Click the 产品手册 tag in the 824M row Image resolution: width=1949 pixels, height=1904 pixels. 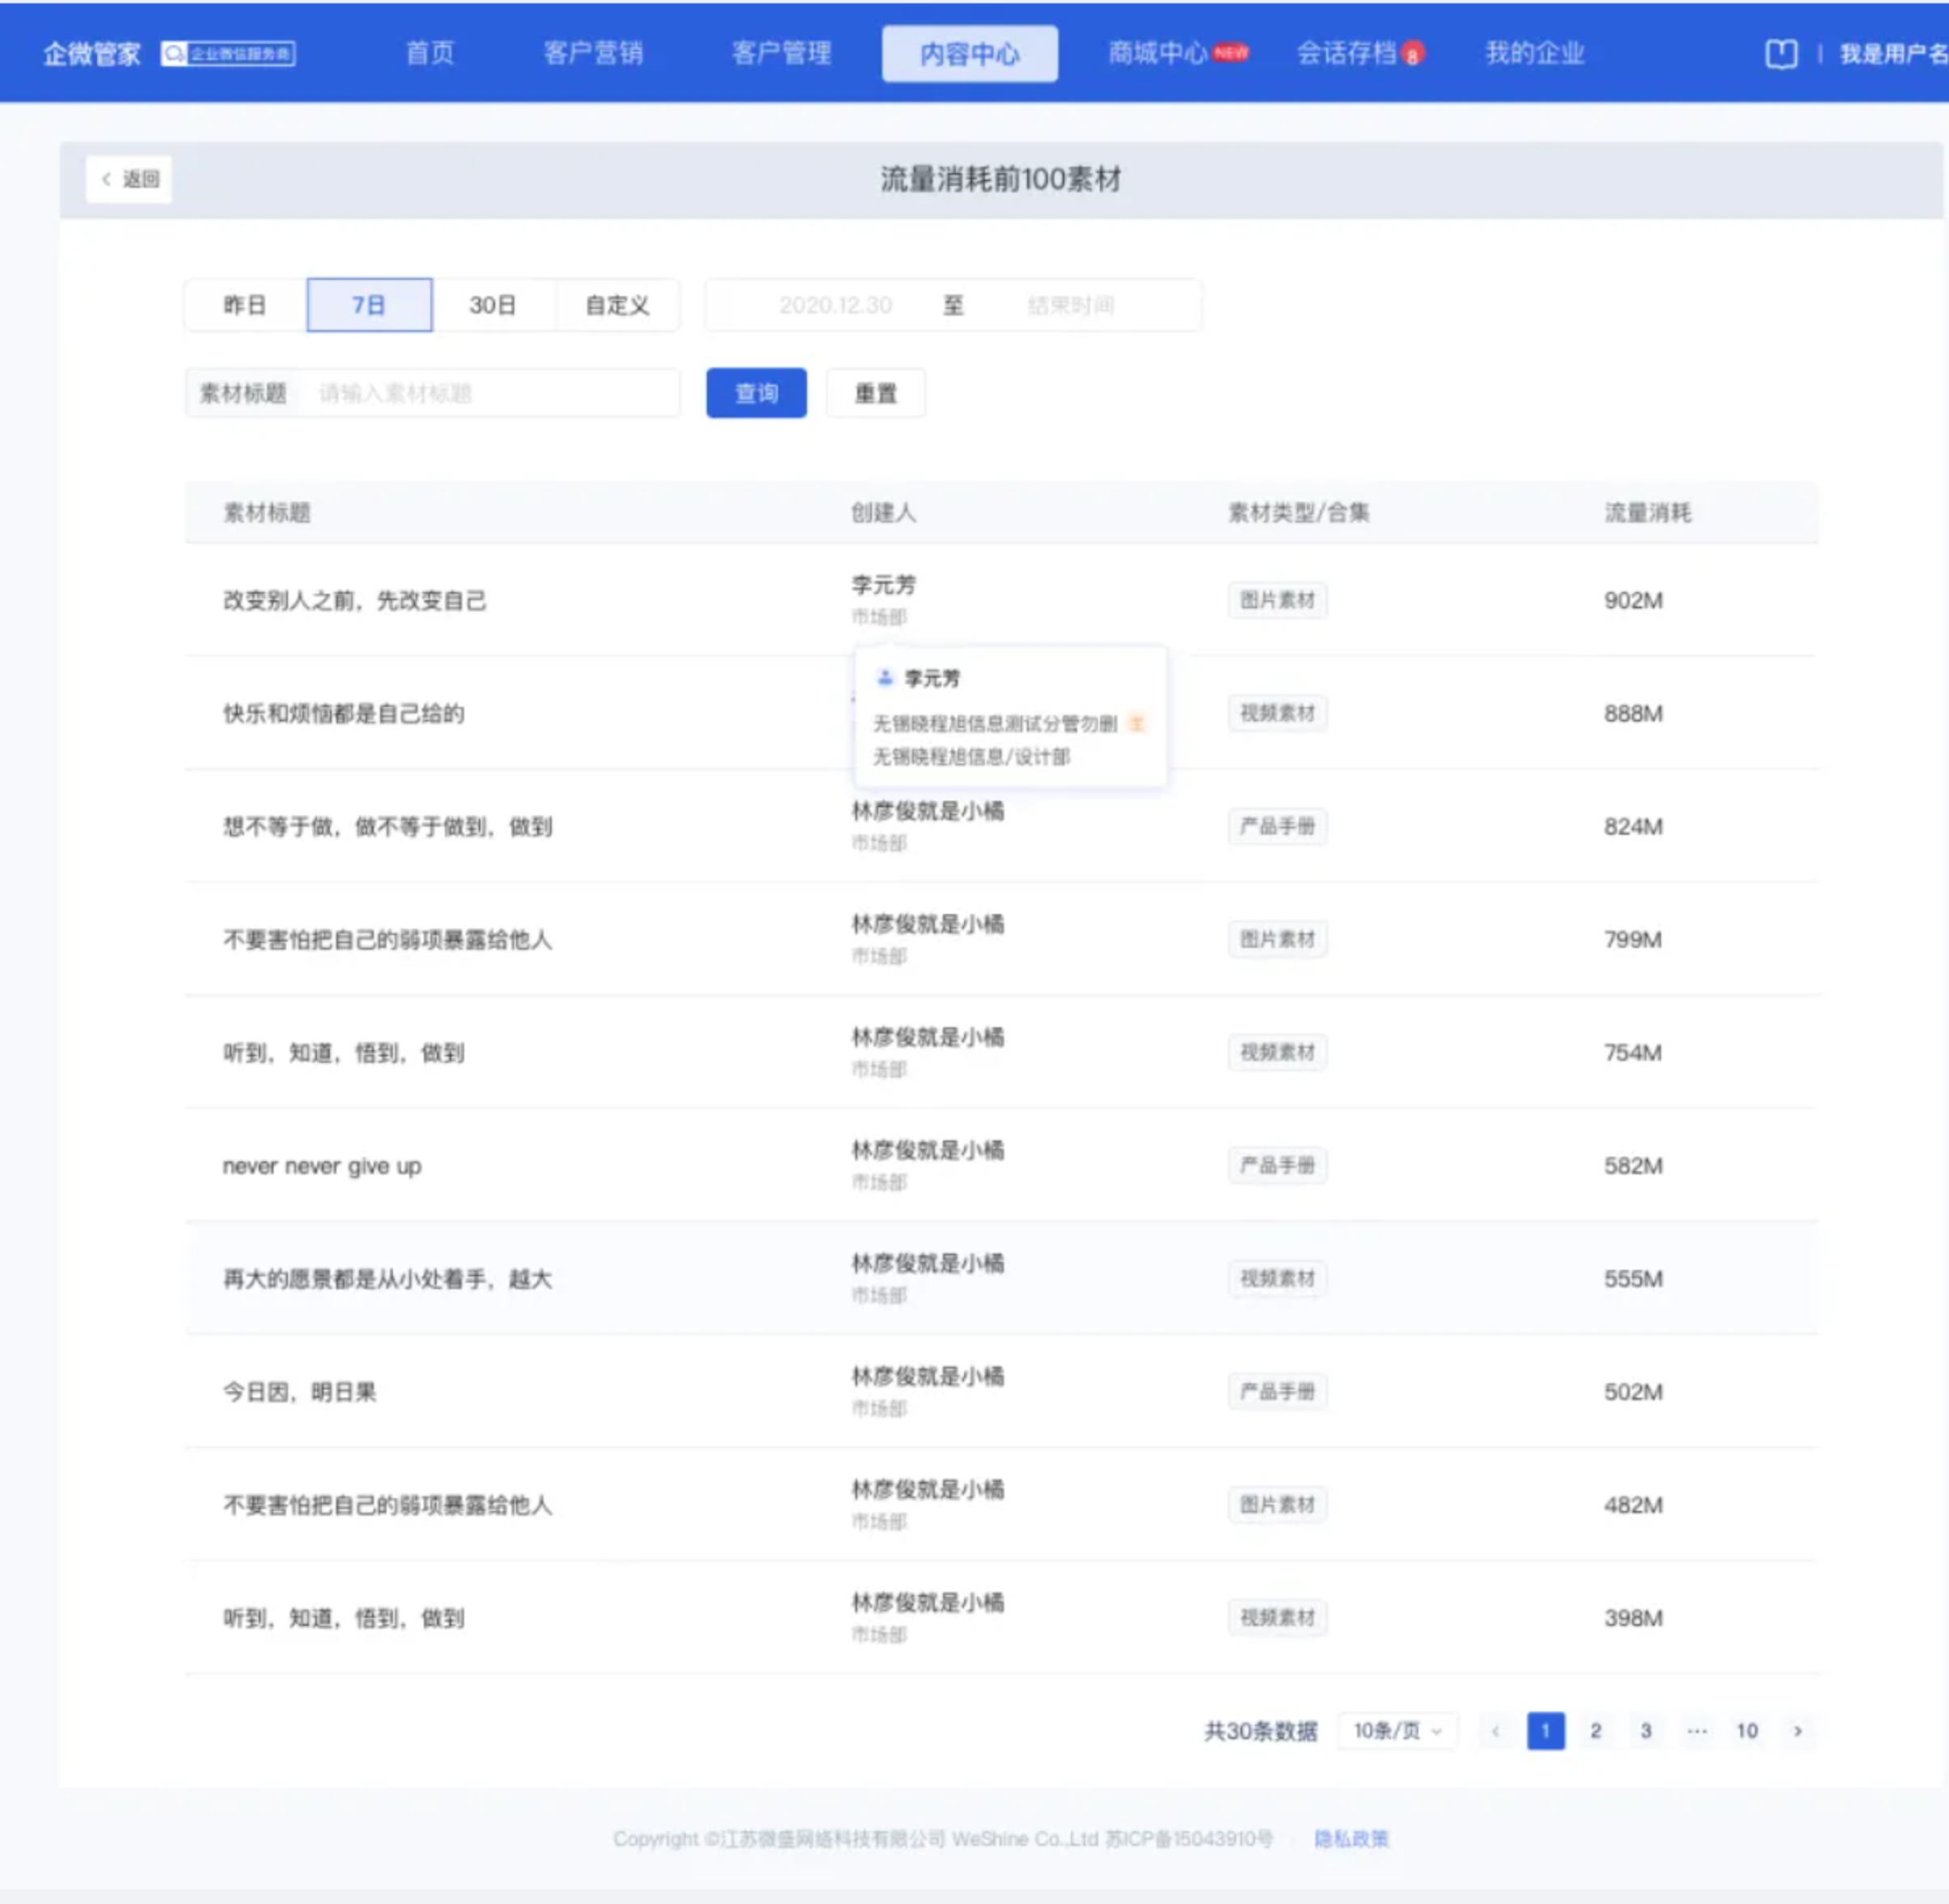1277,826
